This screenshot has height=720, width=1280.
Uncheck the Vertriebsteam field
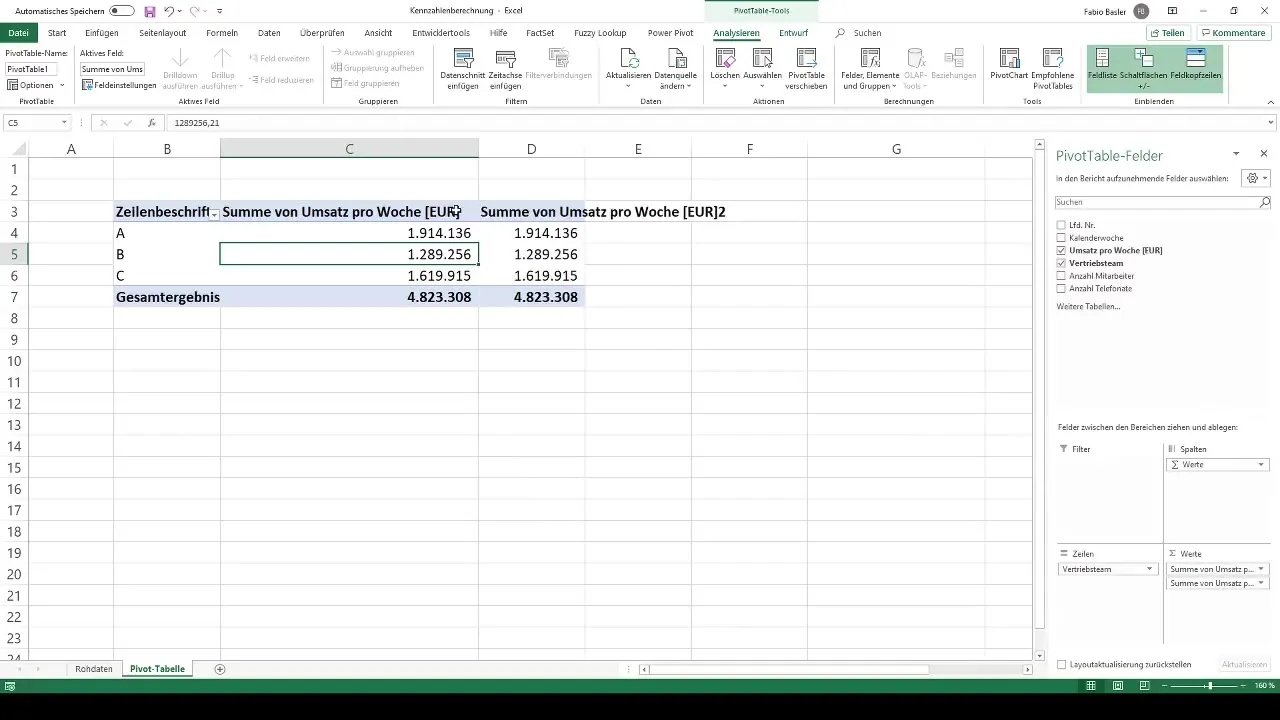click(x=1061, y=263)
